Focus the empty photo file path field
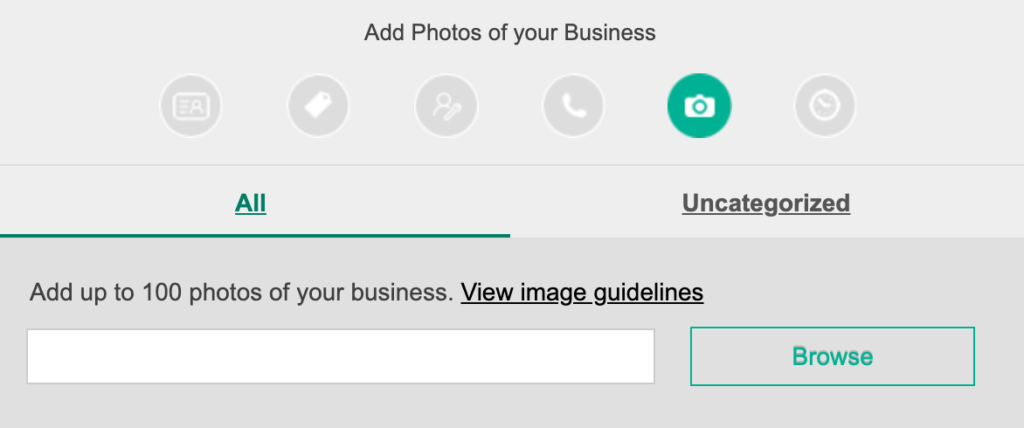 [340, 356]
